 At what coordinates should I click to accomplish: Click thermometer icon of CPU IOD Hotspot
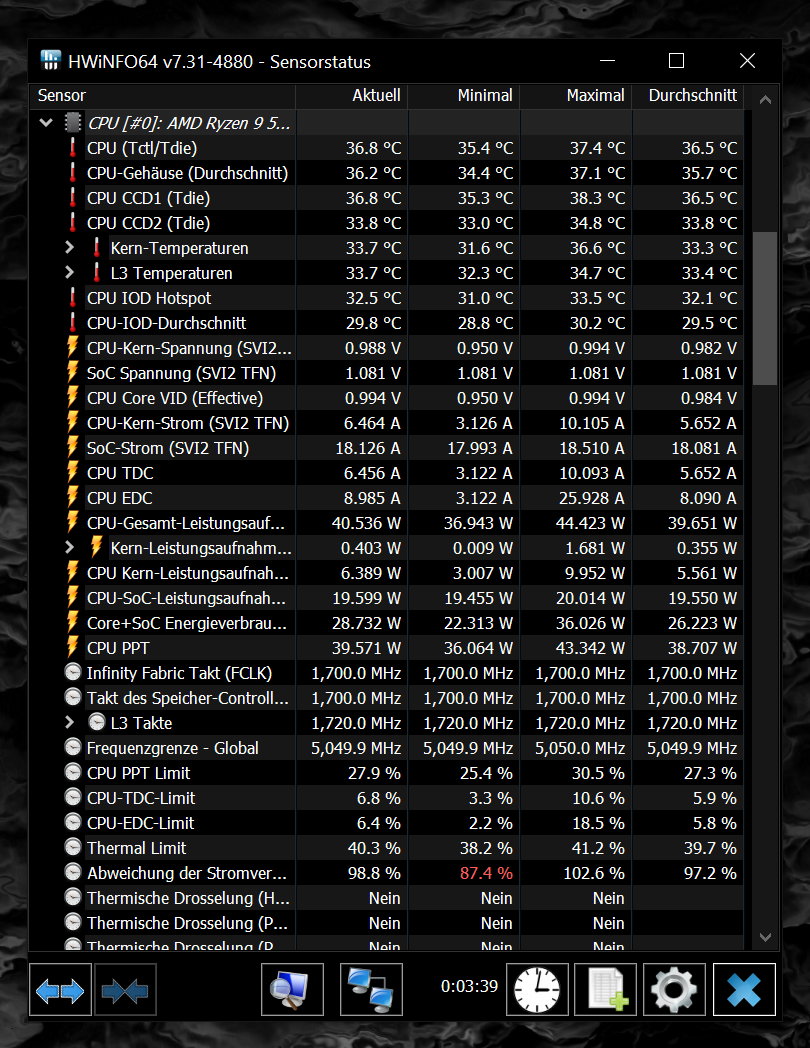(73, 298)
